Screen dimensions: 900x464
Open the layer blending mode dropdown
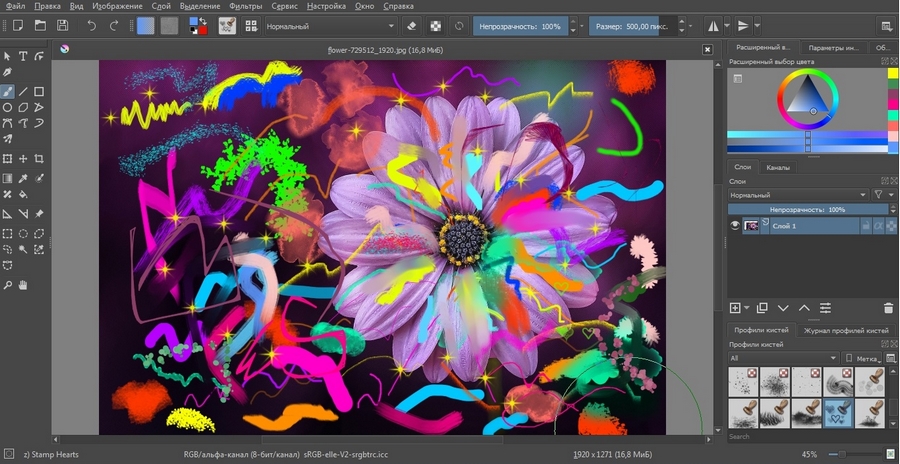pos(798,195)
